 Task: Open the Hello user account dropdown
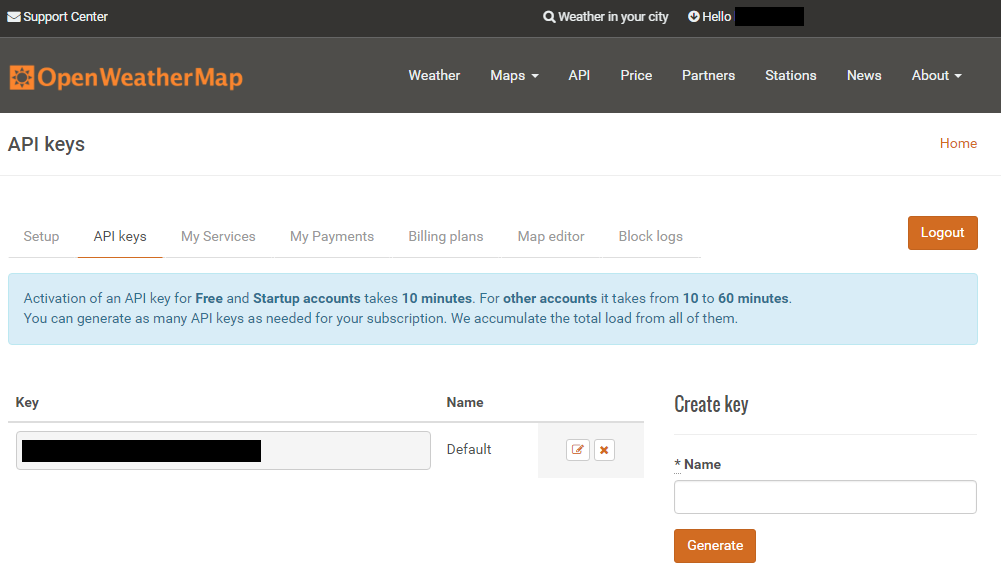point(746,17)
